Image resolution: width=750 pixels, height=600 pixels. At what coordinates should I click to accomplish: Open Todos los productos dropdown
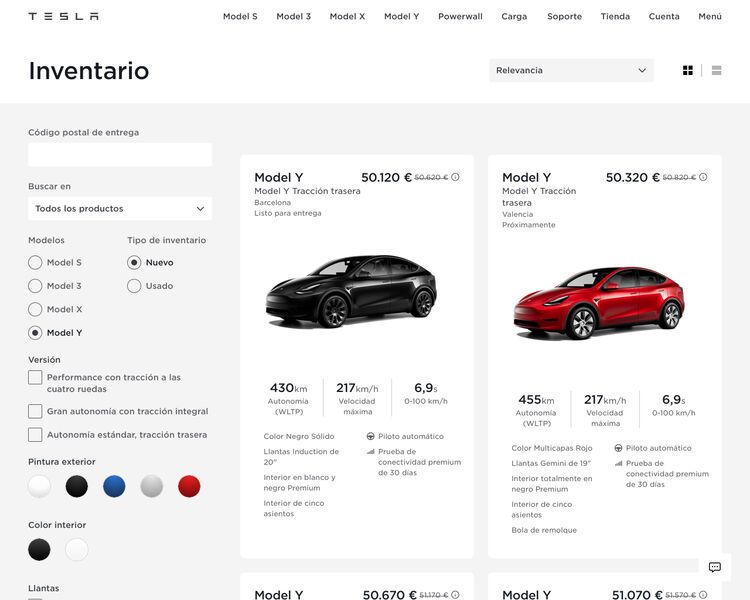pyautogui.click(x=120, y=209)
